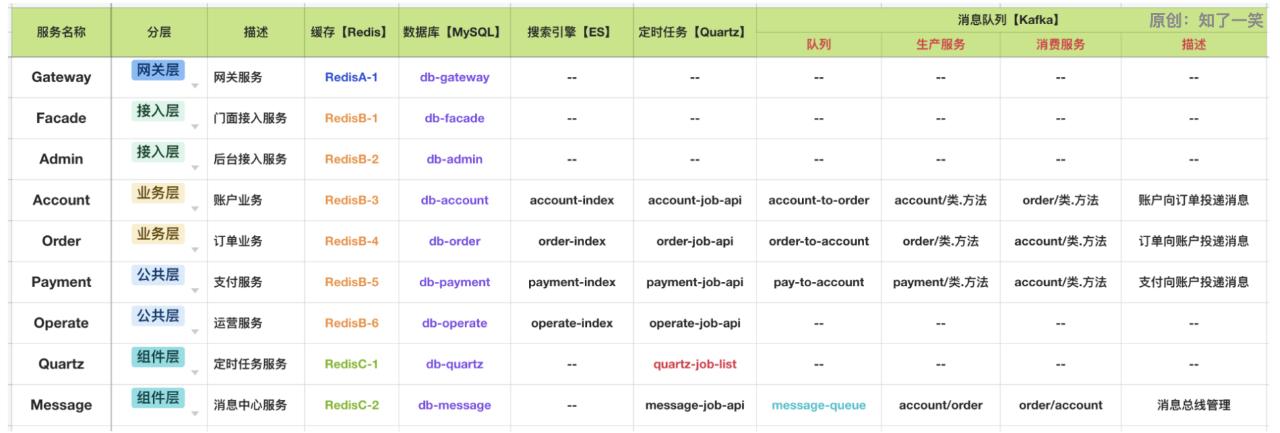The height and width of the screenshot is (433, 1280).
Task: Click the payment-job-api cell
Action: point(693,282)
